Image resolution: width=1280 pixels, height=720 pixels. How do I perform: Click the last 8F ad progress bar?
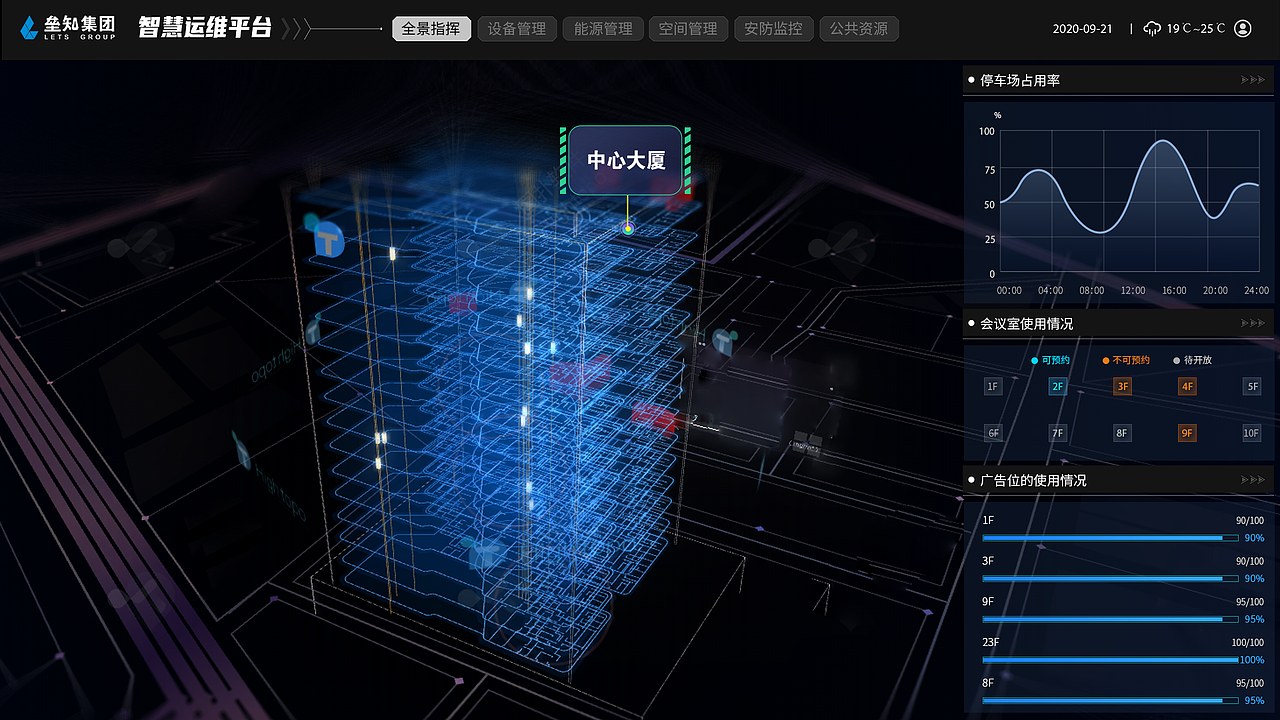tap(1110, 700)
